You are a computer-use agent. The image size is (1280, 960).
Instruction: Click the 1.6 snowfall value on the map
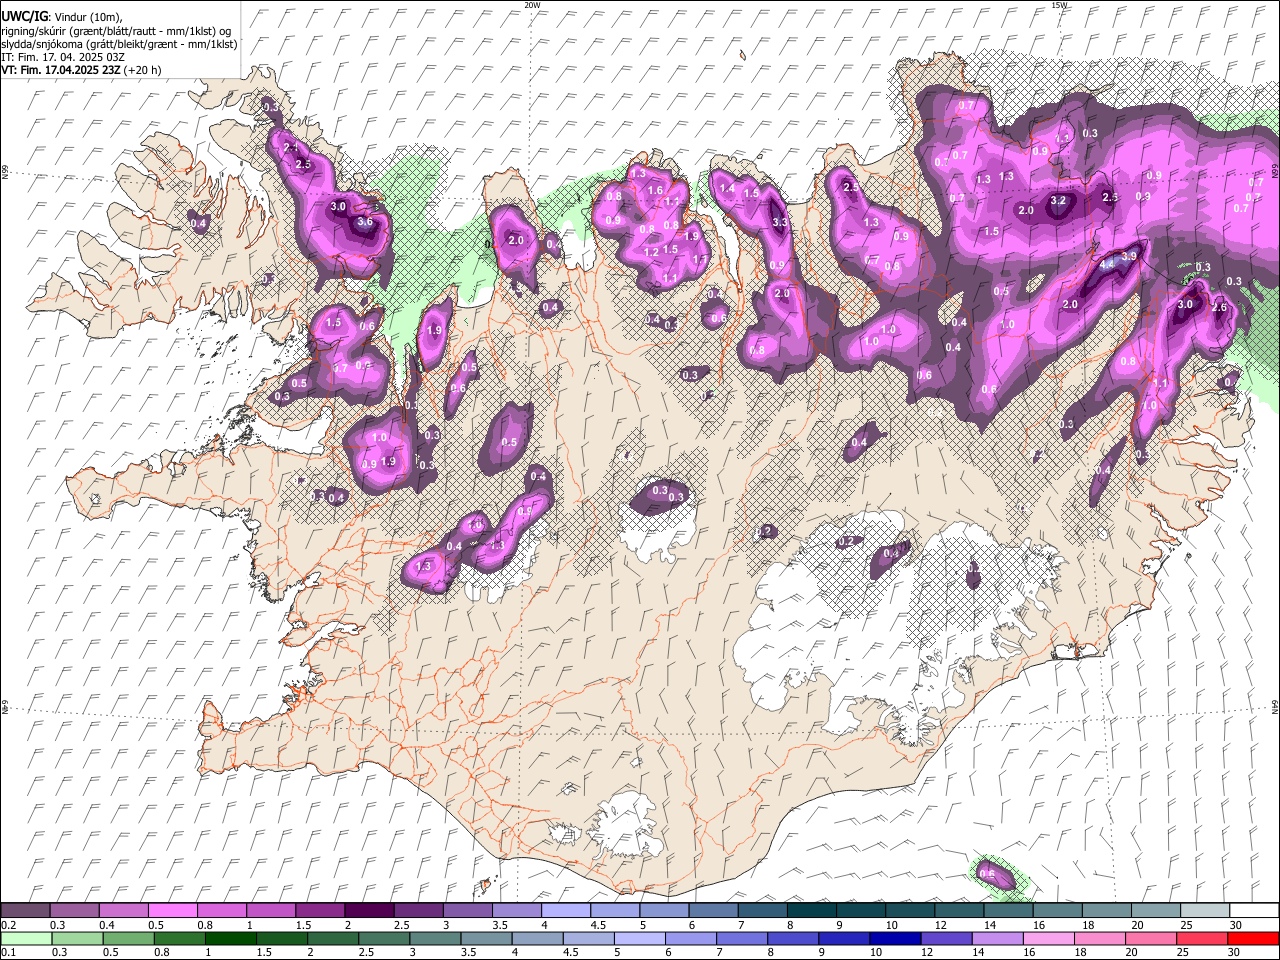point(656,190)
